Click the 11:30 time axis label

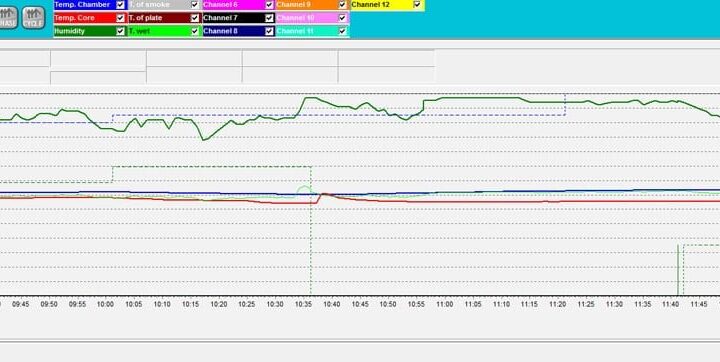pos(614,304)
